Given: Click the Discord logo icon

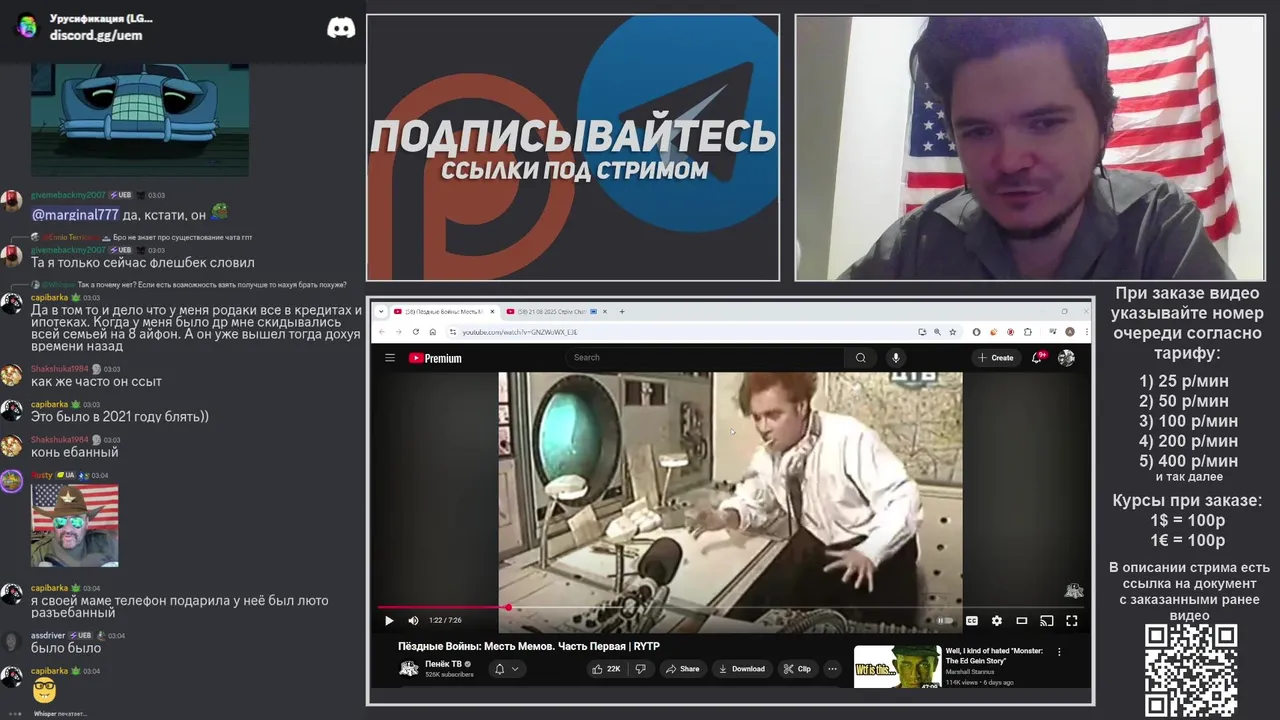Looking at the screenshot, I should 341,27.
